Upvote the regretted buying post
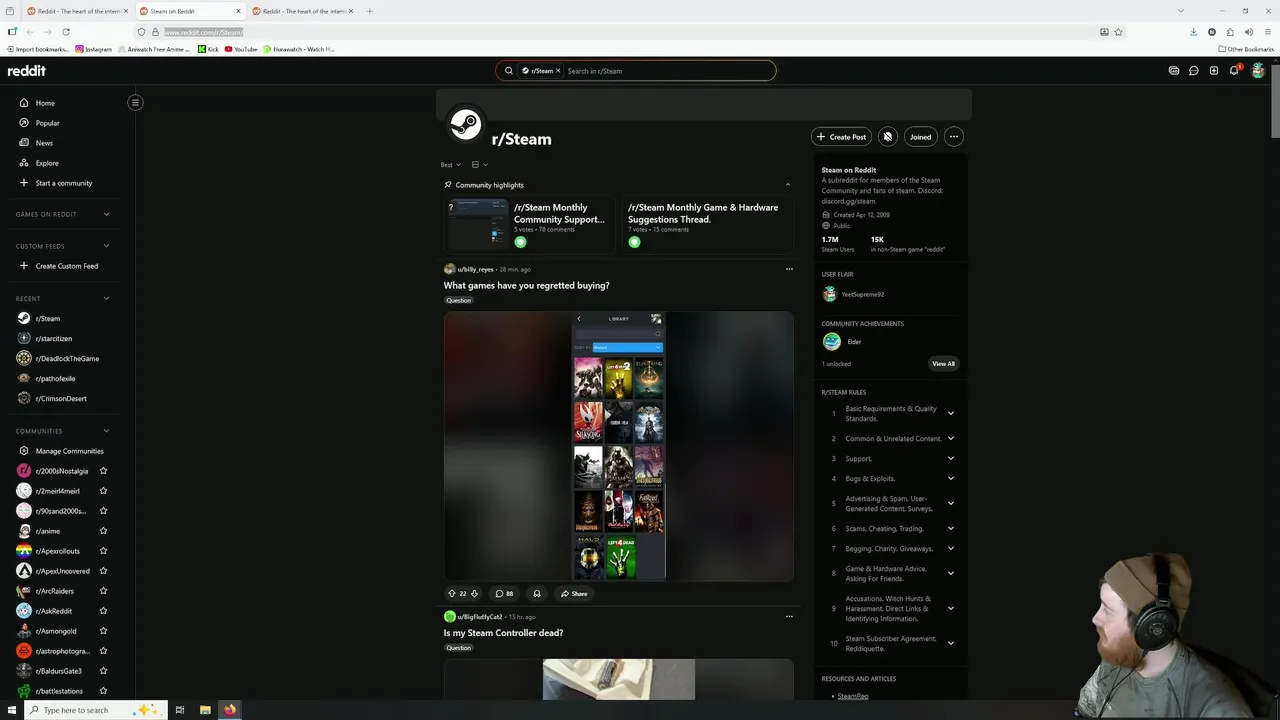The height and width of the screenshot is (720, 1280). click(x=452, y=593)
